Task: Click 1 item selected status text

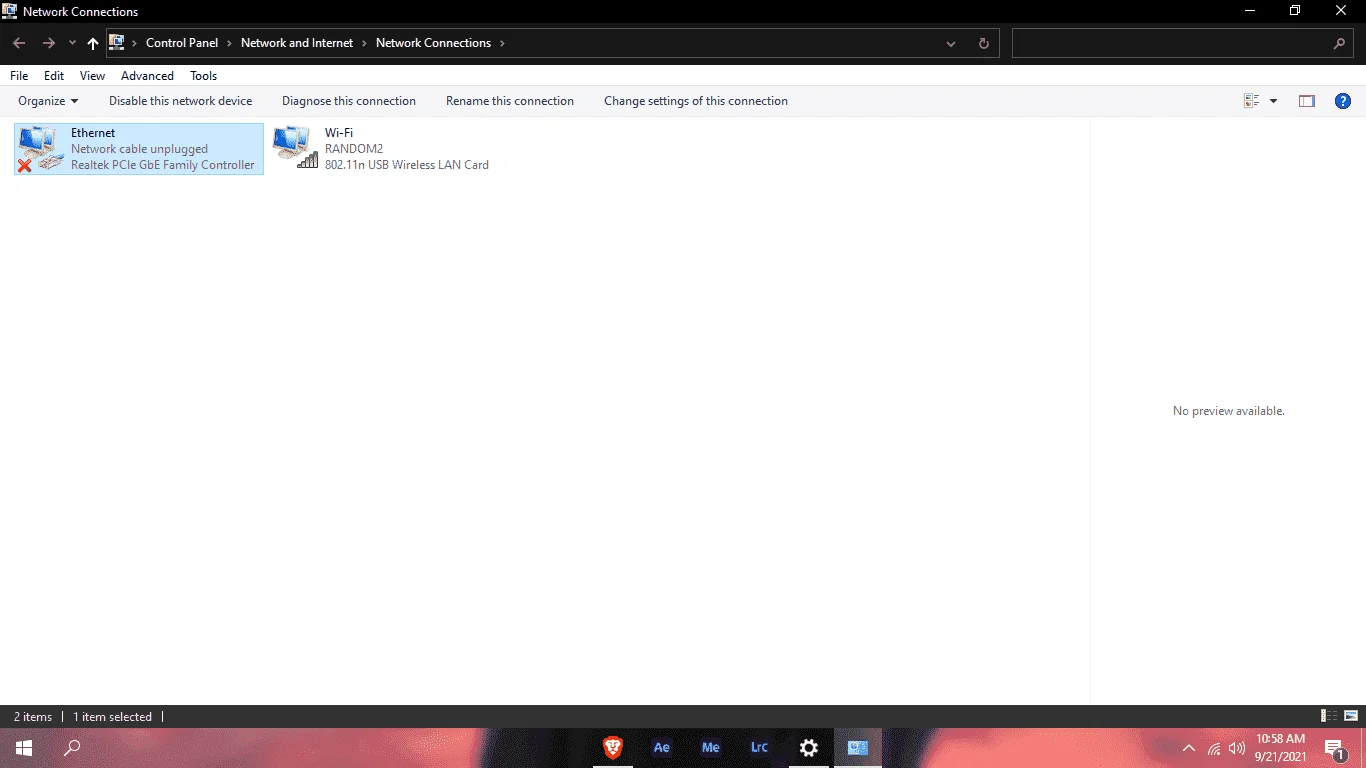Action: tap(112, 717)
